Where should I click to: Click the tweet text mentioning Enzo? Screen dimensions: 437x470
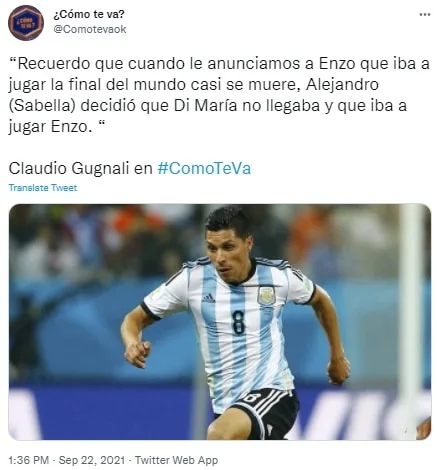click(x=219, y=95)
